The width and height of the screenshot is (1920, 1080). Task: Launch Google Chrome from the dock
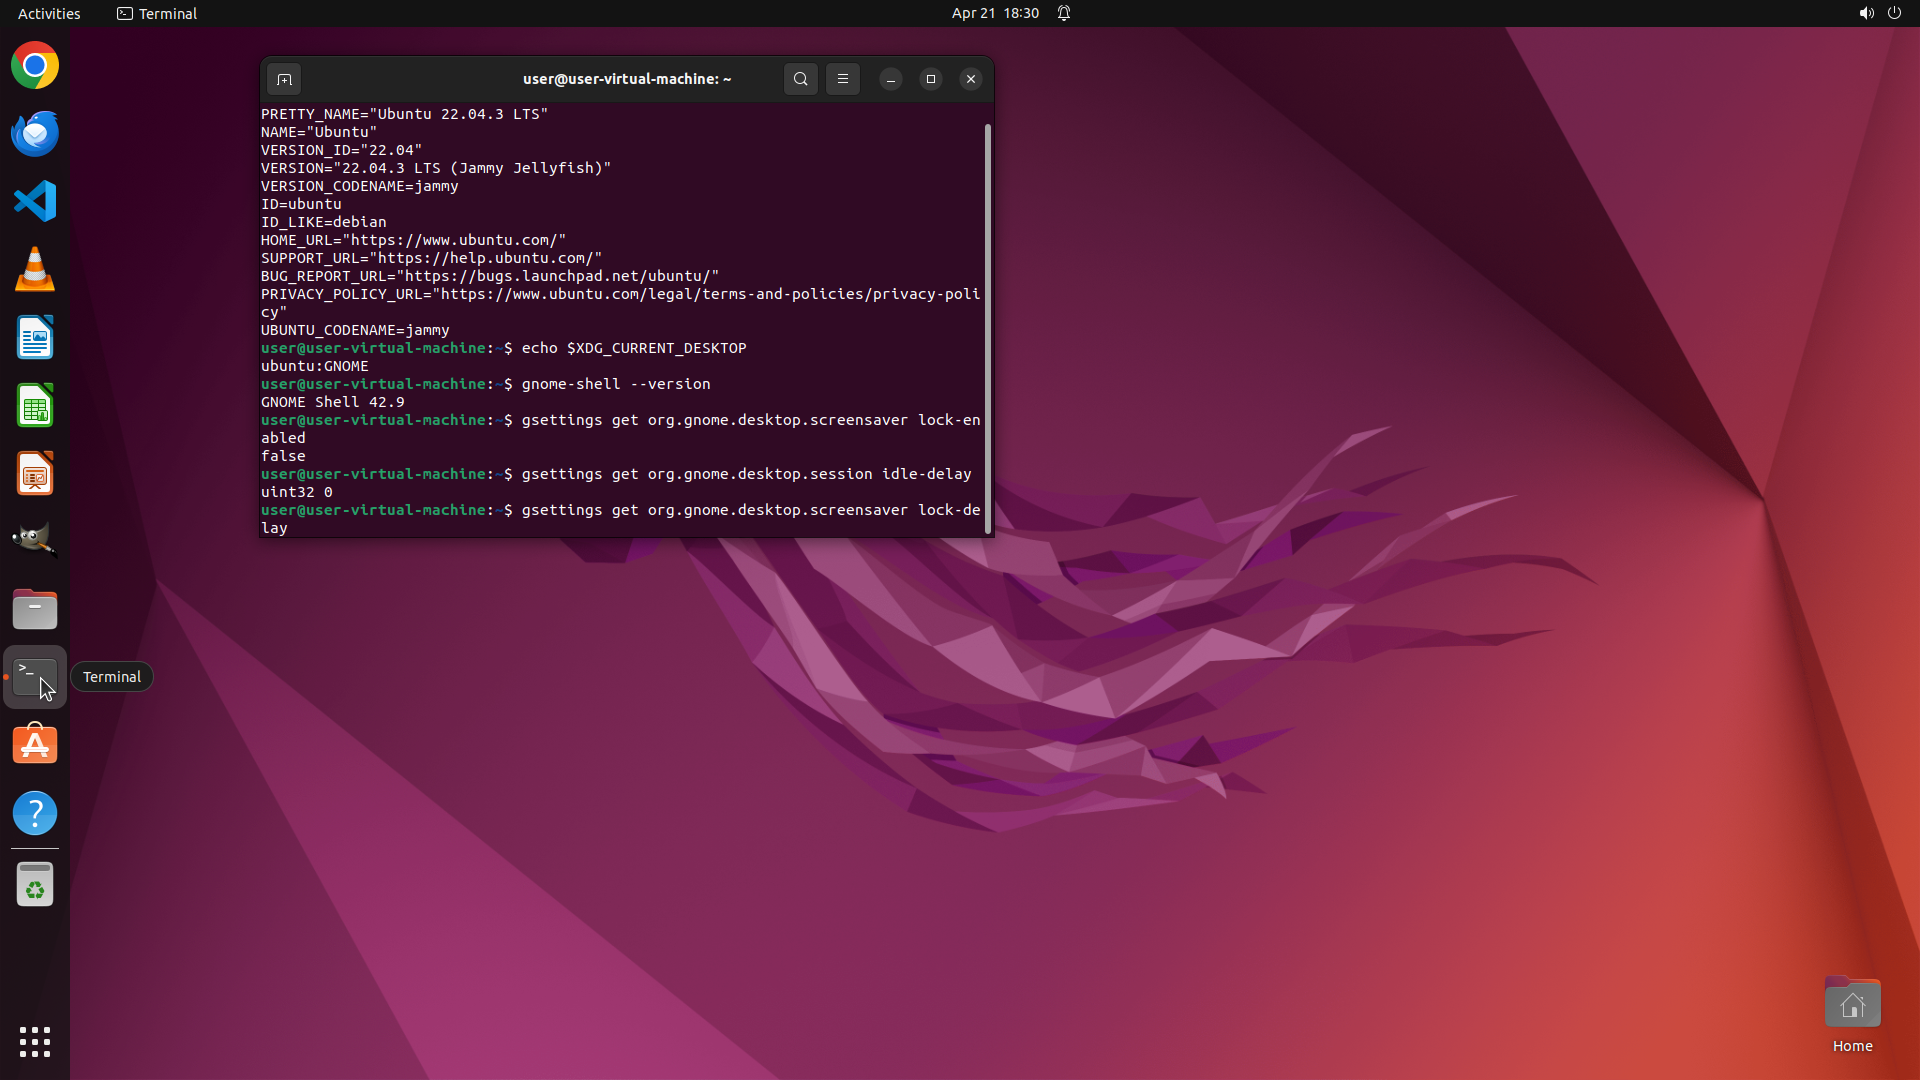coord(35,66)
